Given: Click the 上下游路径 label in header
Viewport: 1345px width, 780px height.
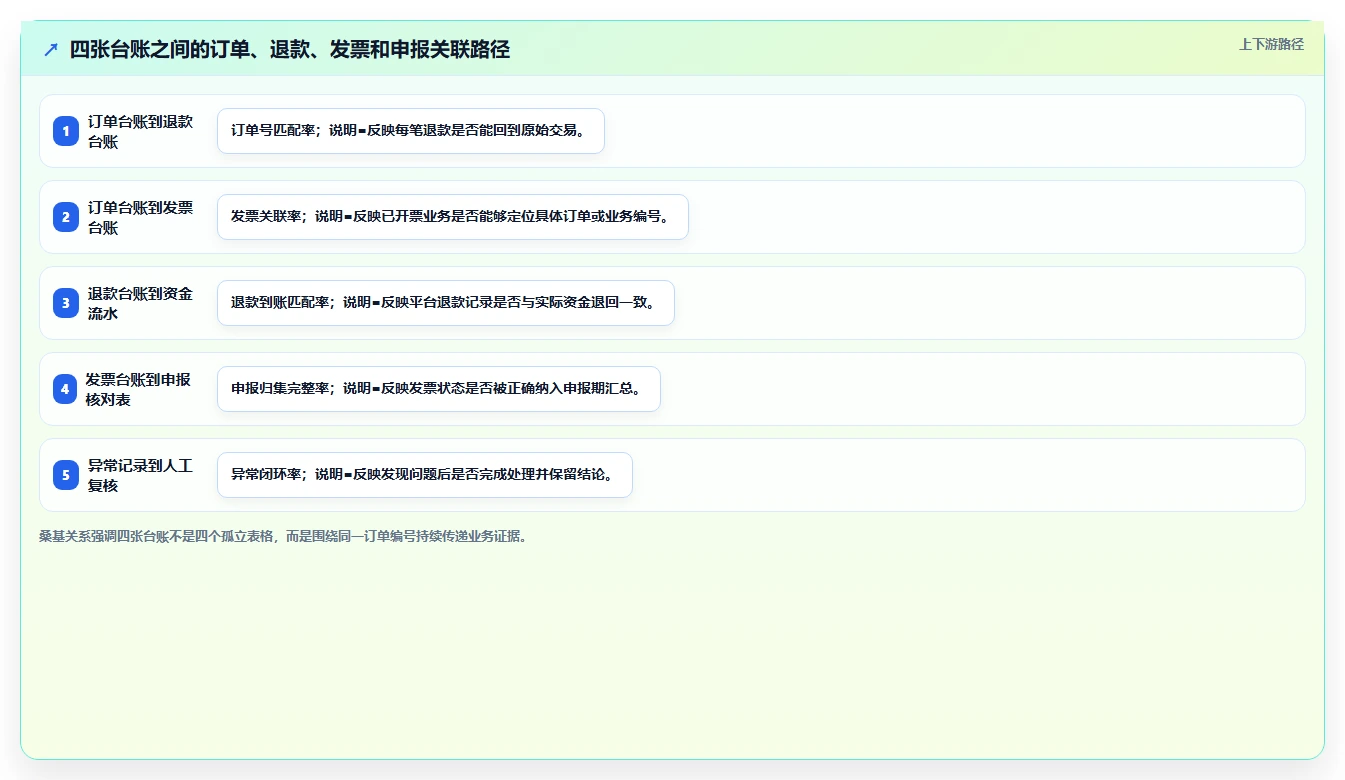Looking at the screenshot, I should (x=1271, y=44).
